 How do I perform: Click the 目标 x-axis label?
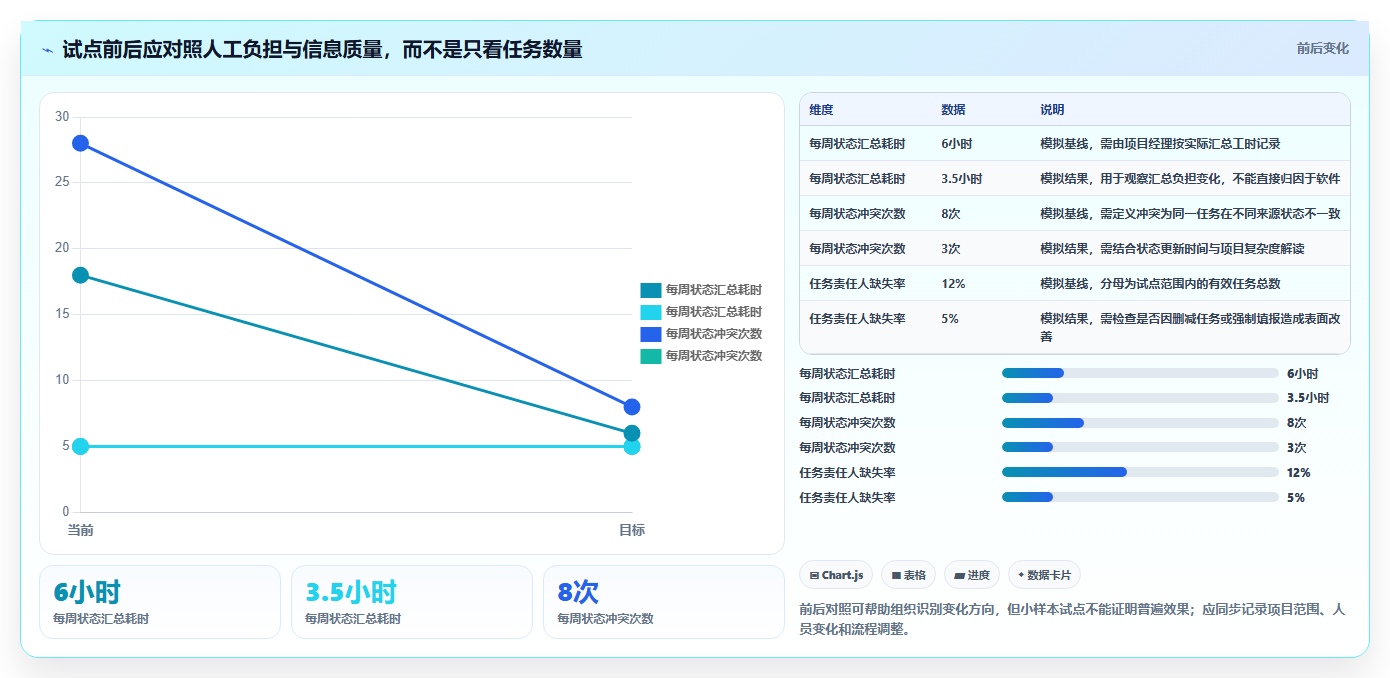[x=632, y=530]
